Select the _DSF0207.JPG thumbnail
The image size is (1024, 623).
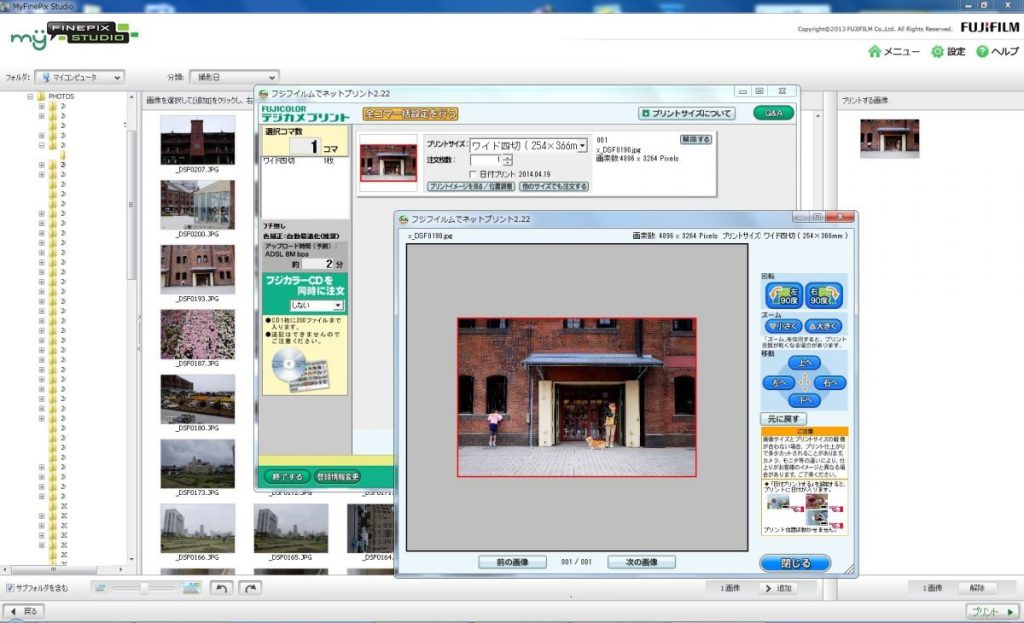point(197,139)
